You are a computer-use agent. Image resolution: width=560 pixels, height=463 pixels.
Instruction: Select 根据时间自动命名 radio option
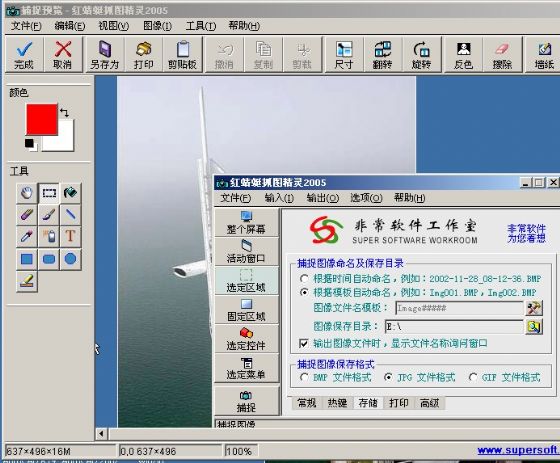pyautogui.click(x=304, y=278)
